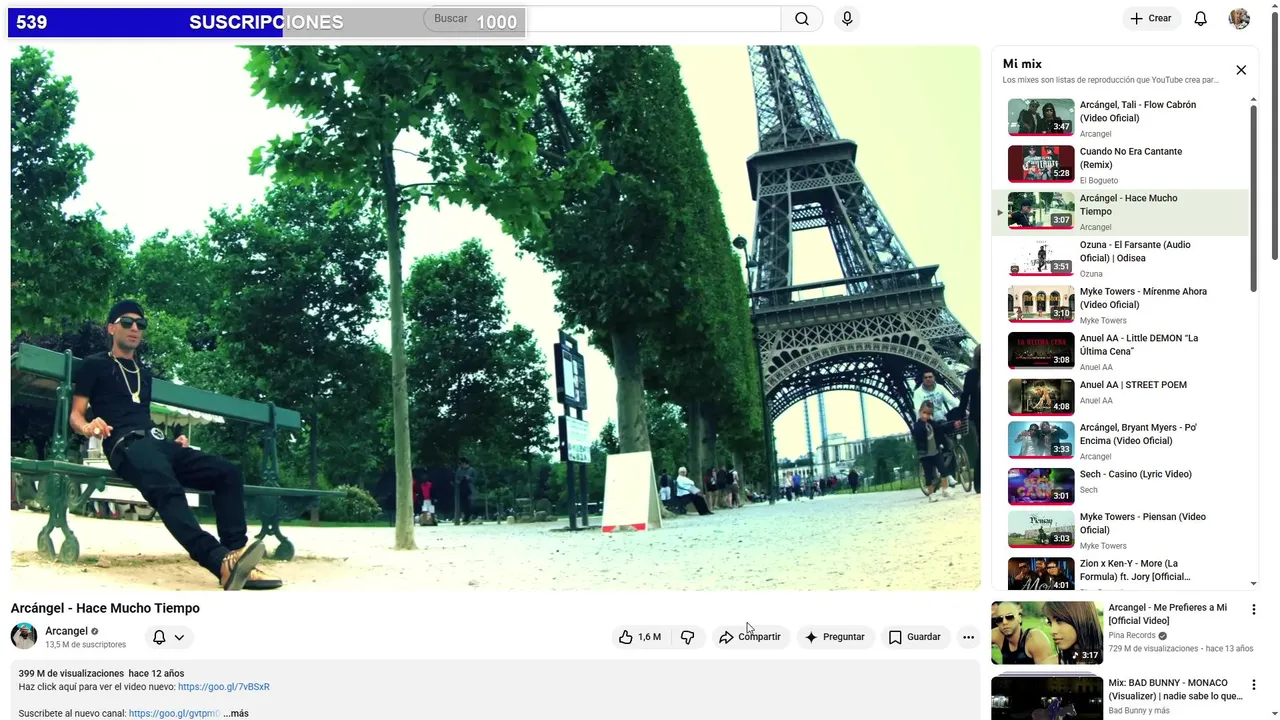The image size is (1280, 720).
Task: Click the Preguntar button
Action: [x=835, y=637]
